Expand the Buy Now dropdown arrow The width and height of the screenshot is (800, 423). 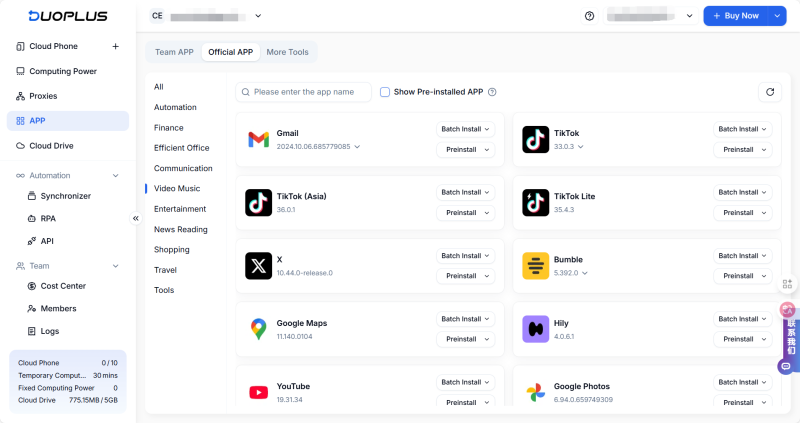coord(777,16)
